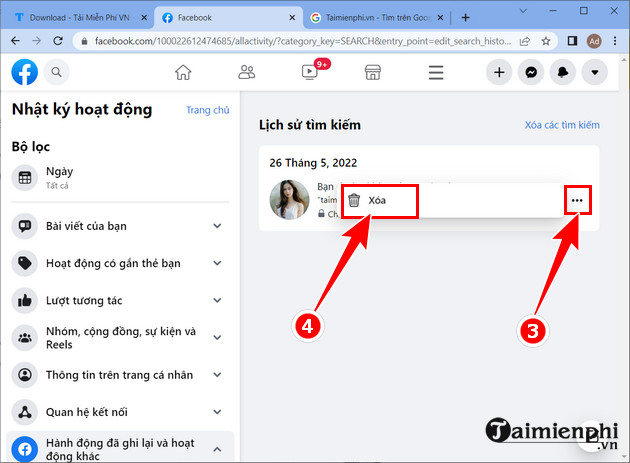630x463 pixels.
Task: Click Xóa các tìm kiếm link
Action: click(x=562, y=125)
